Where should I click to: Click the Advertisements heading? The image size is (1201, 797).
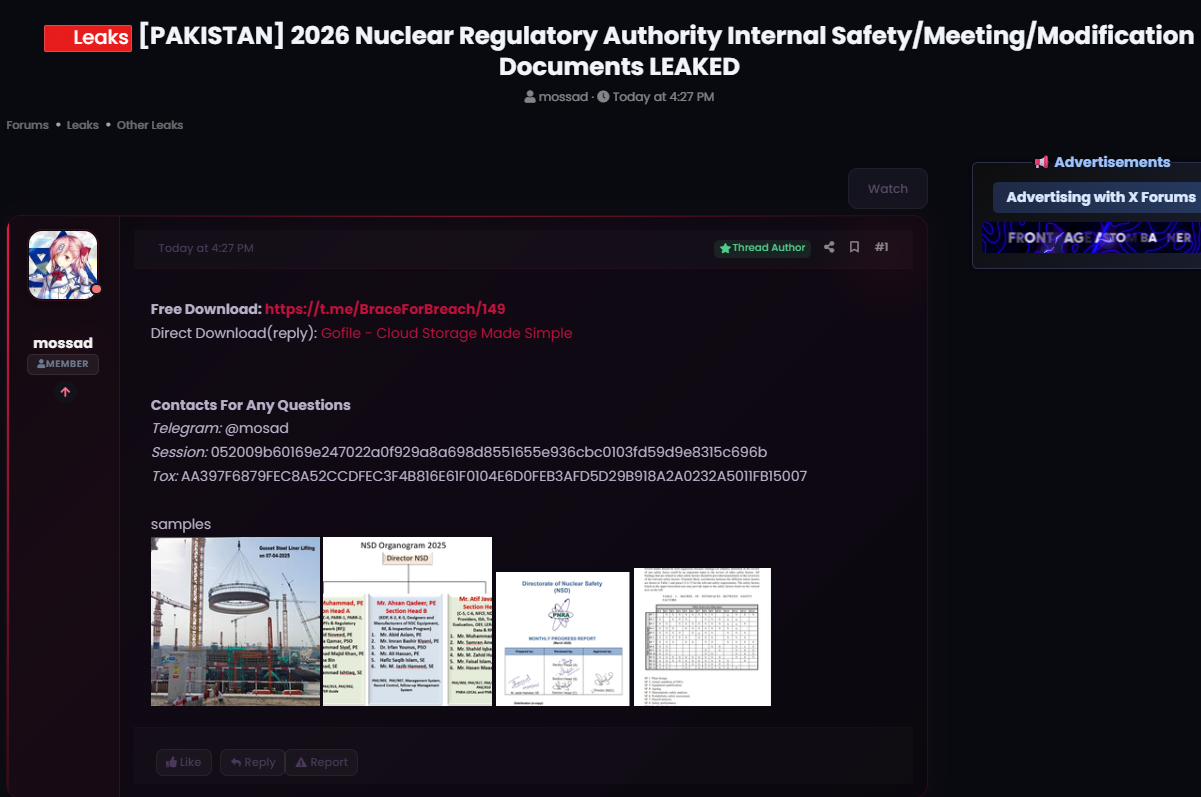1112,162
